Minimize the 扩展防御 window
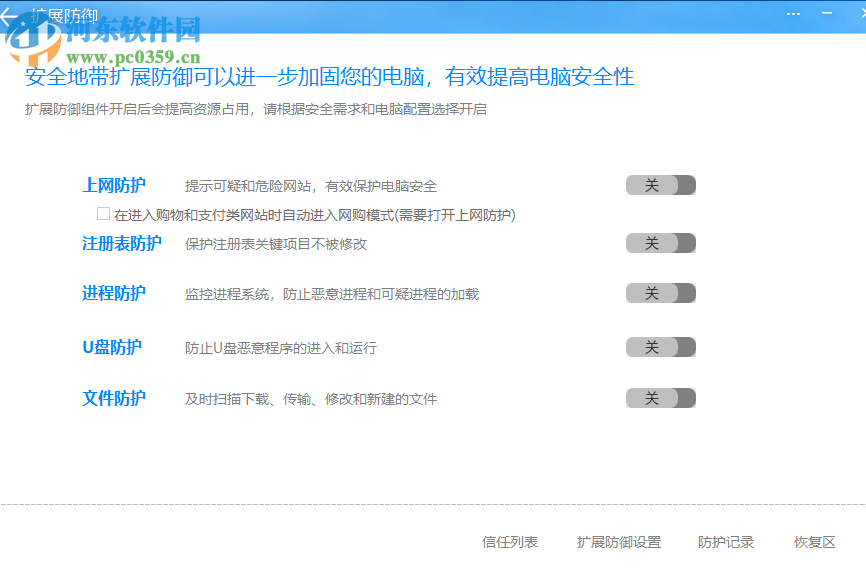Screen dimensions: 866x575 coord(827,13)
